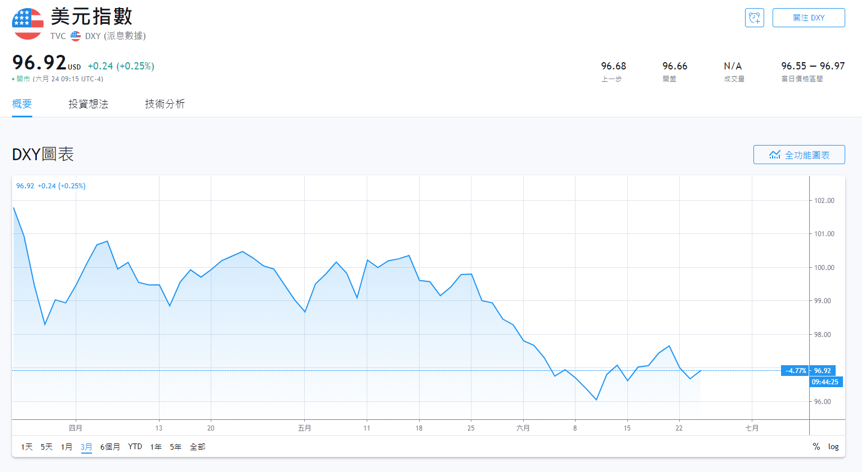Open the 技術分析 tab

point(164,104)
